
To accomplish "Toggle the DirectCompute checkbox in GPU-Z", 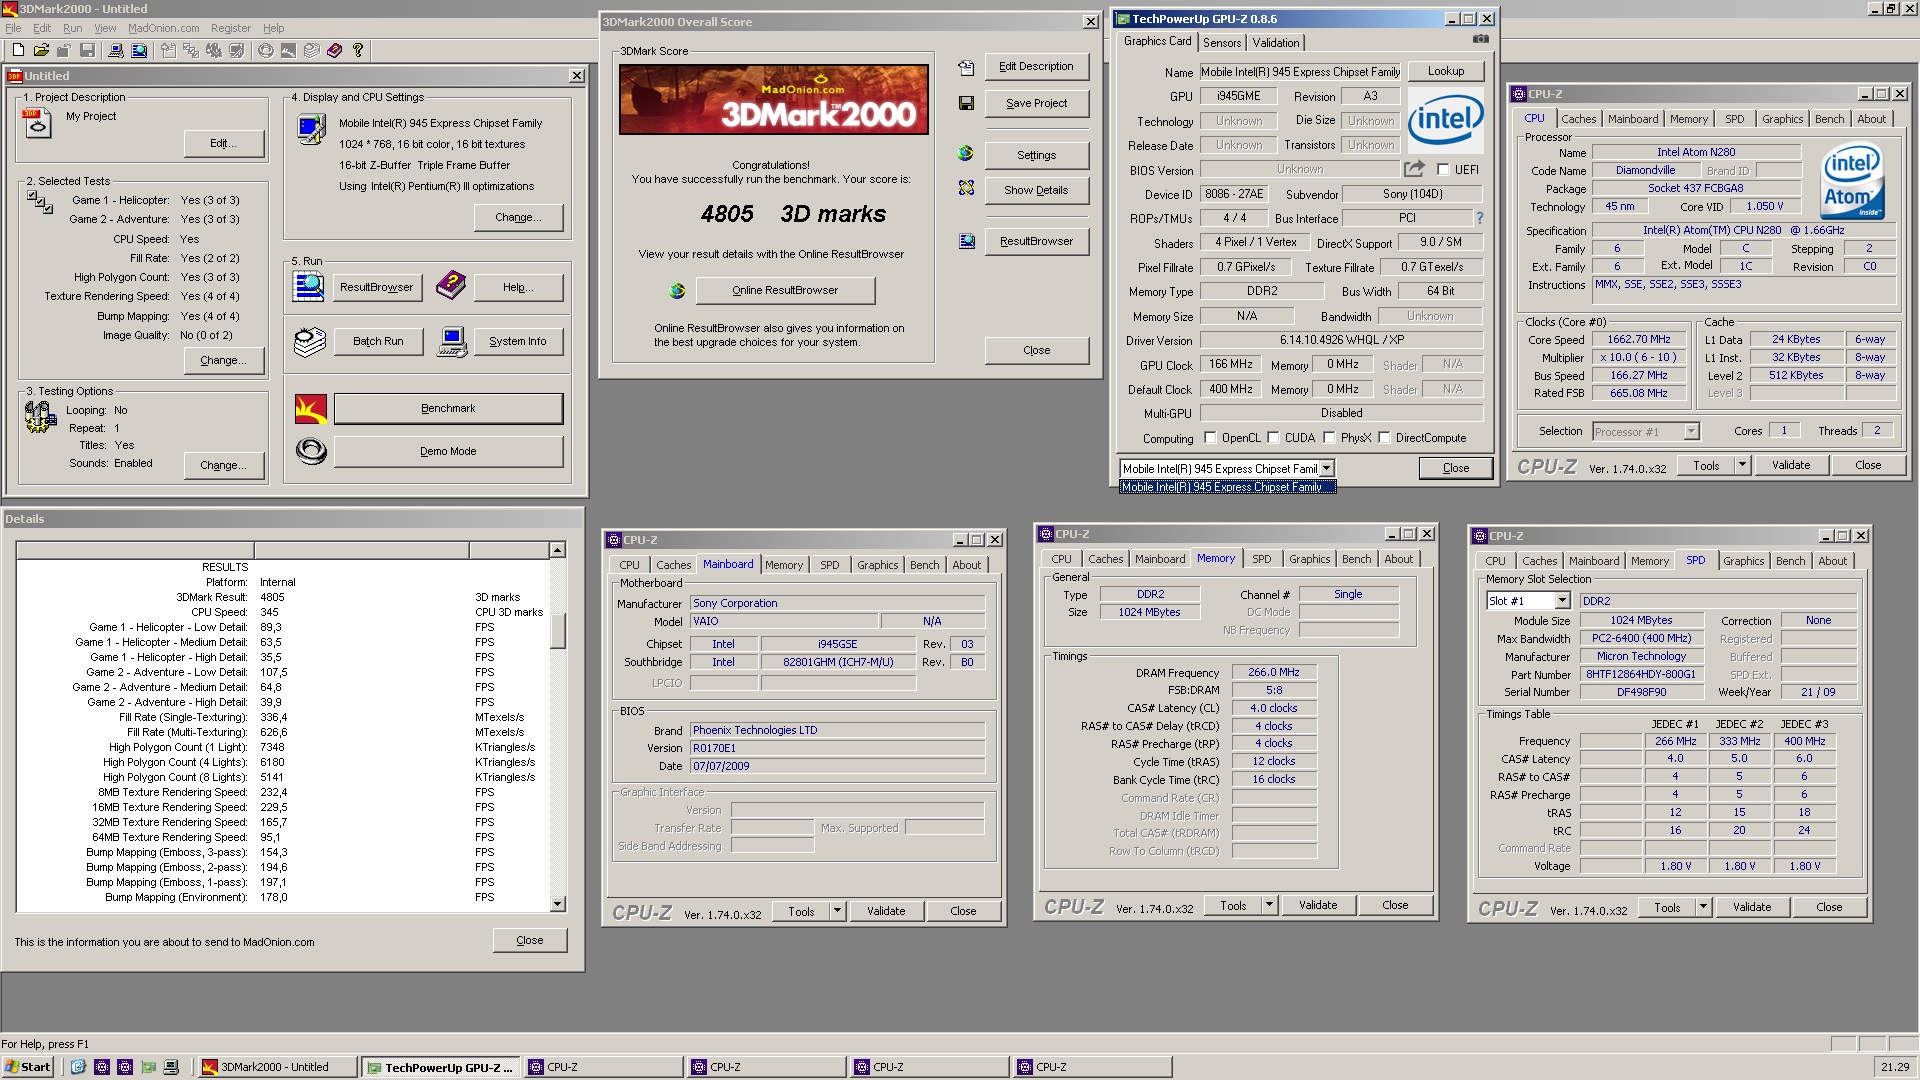I will coord(1384,437).
